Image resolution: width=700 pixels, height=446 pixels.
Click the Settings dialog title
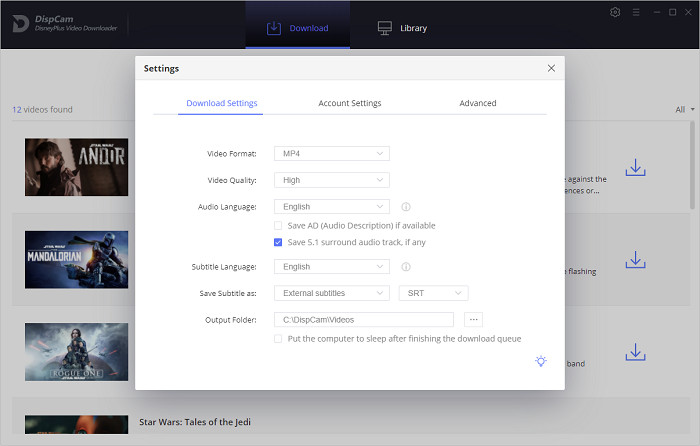(161, 68)
